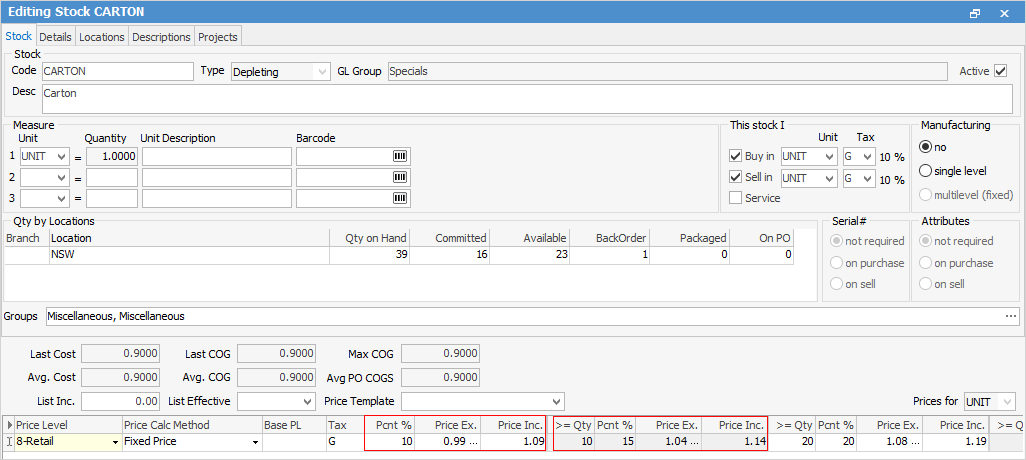The height and width of the screenshot is (460, 1026).
Task: Toggle the Active checkbox
Action: tap(1000, 72)
